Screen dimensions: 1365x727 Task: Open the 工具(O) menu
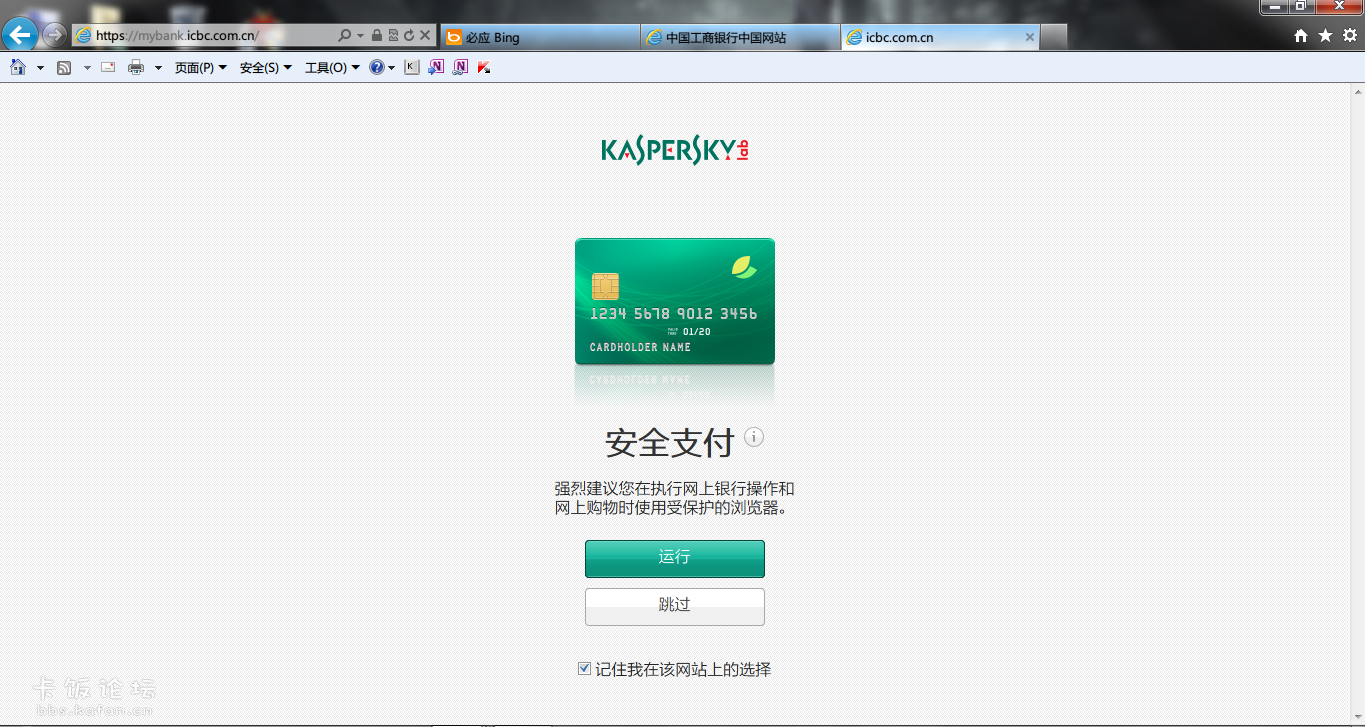(x=332, y=68)
